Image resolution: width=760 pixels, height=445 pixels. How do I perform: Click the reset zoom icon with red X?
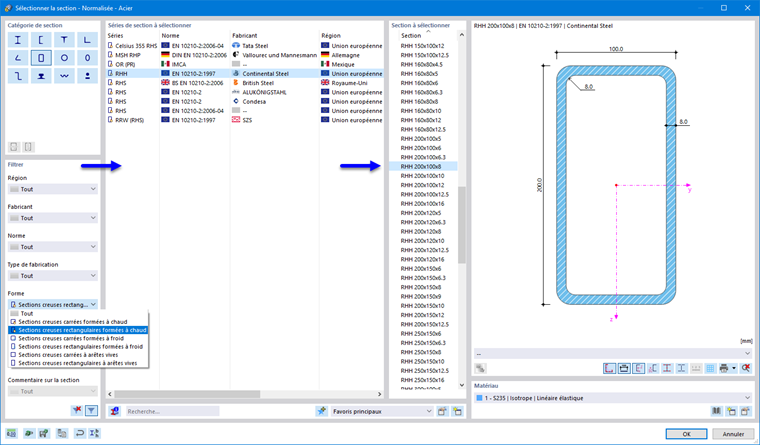746,368
